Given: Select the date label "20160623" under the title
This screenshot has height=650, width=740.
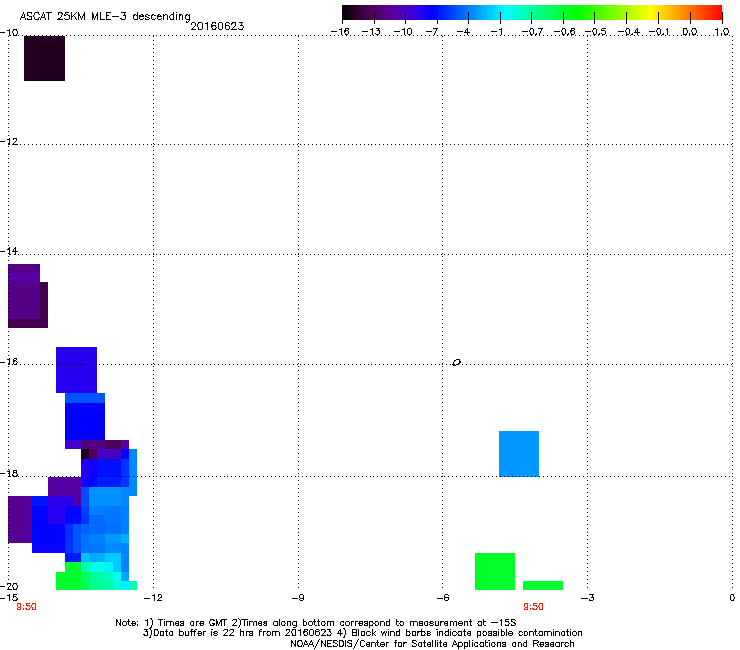Looking at the screenshot, I should (x=217, y=26).
